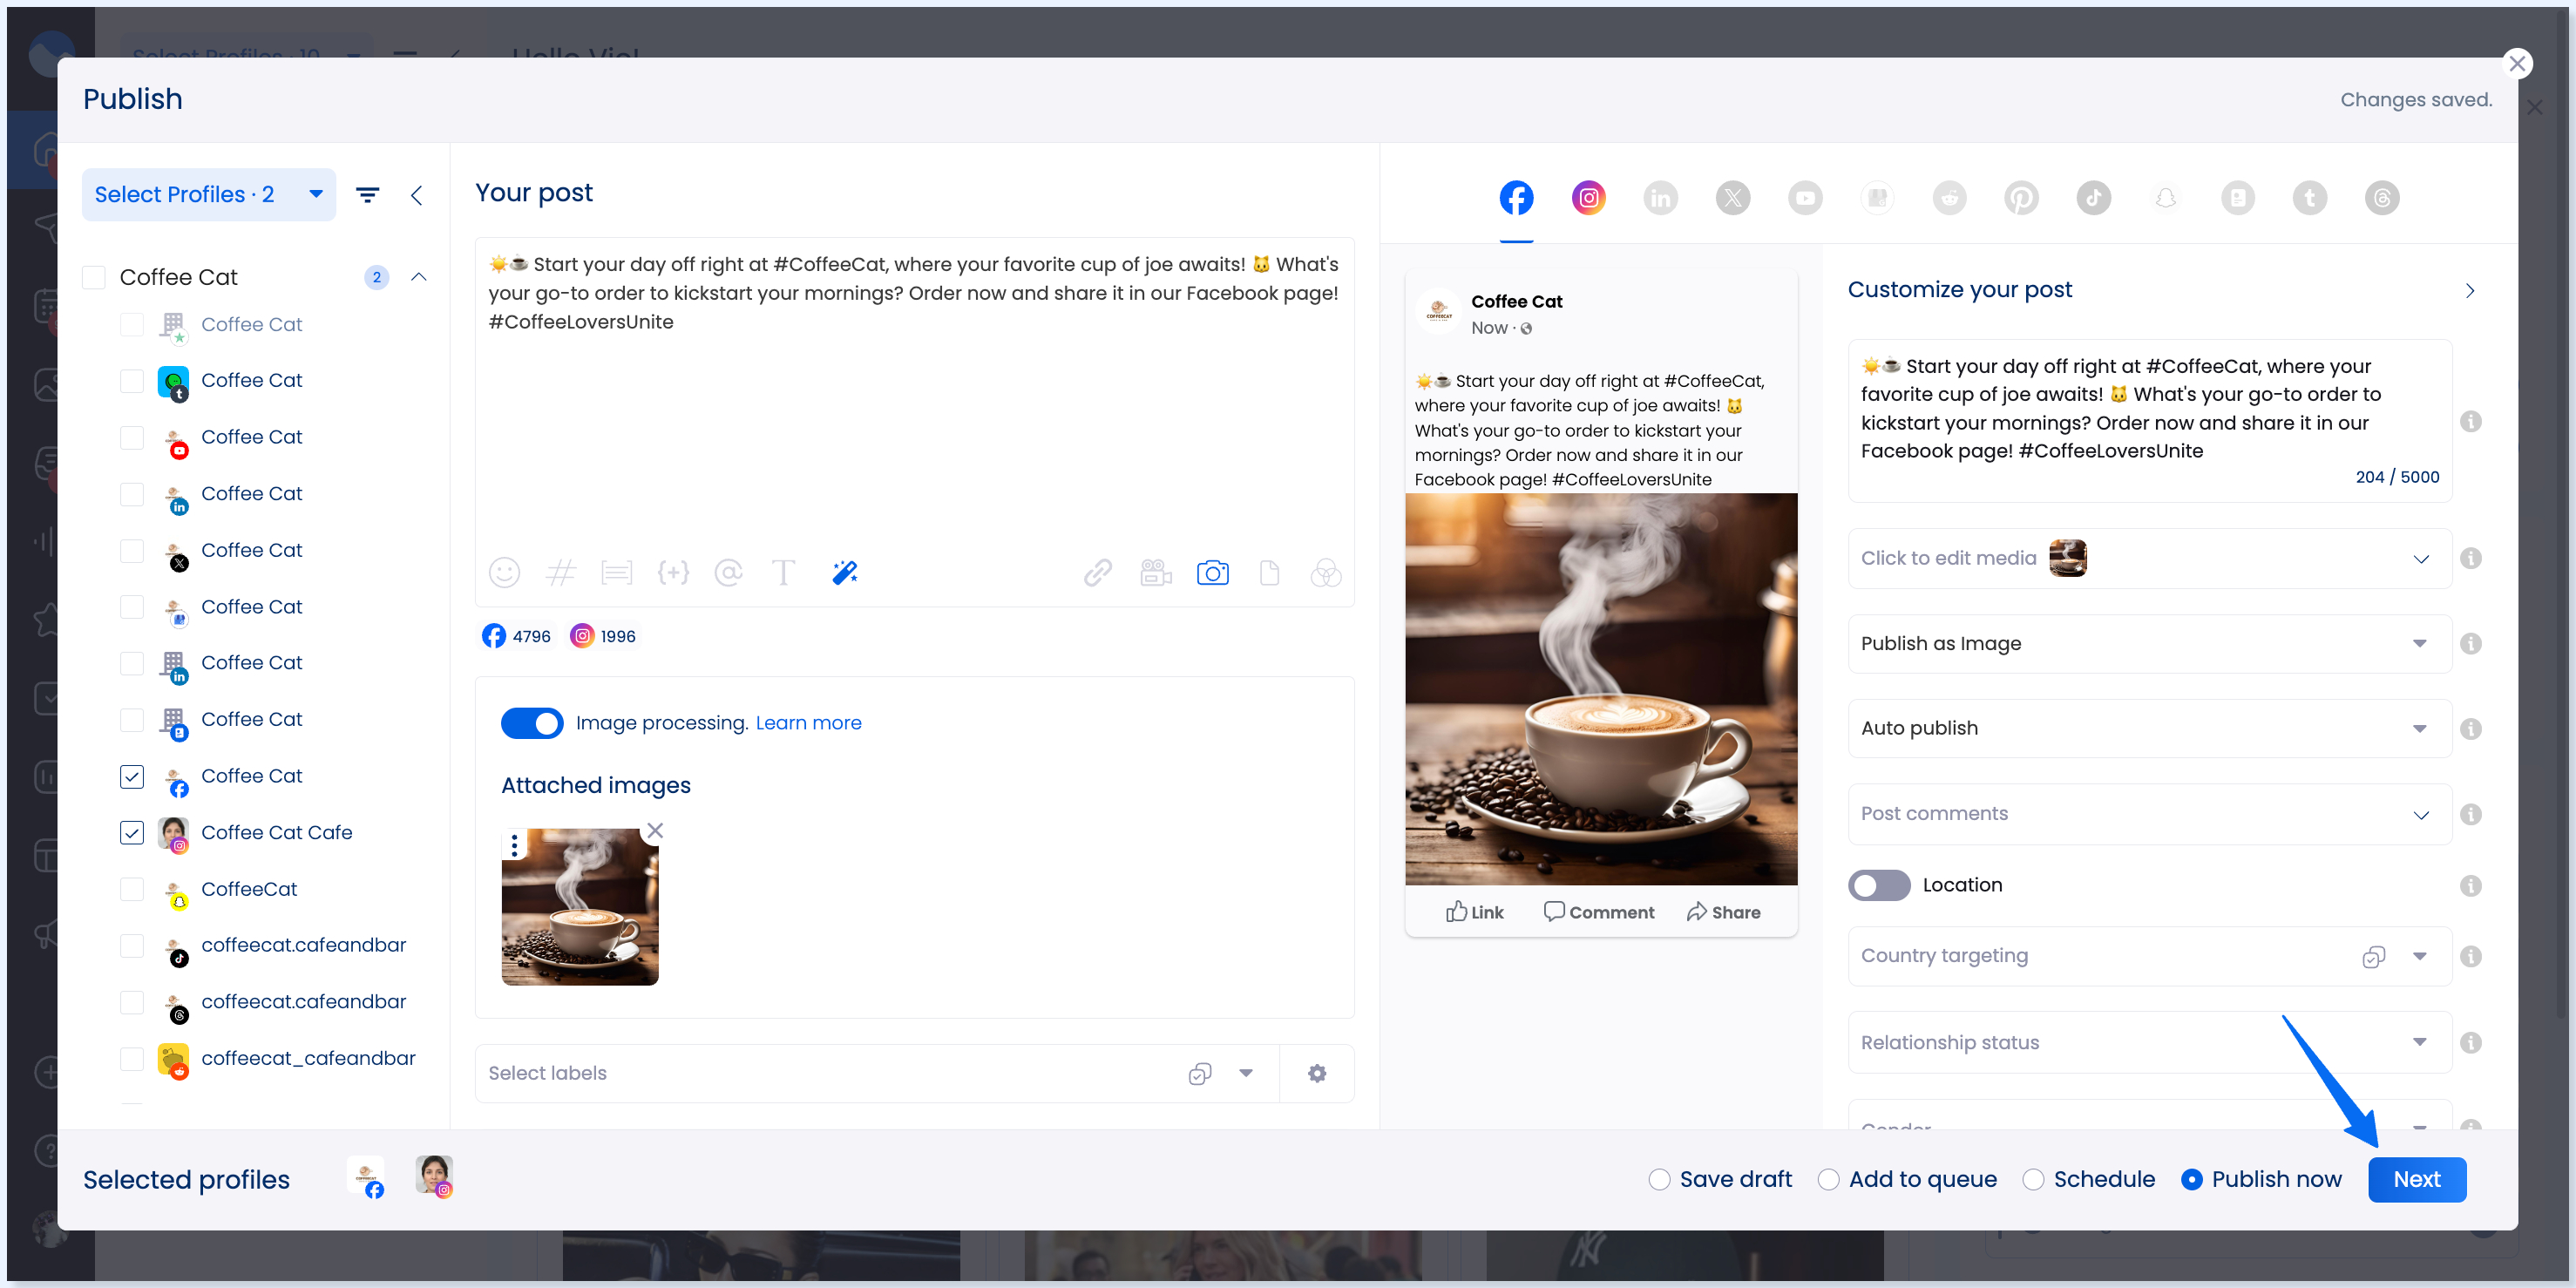2576x1288 pixels.
Task: Switch to the Instagram preview tab
Action: click(1588, 198)
